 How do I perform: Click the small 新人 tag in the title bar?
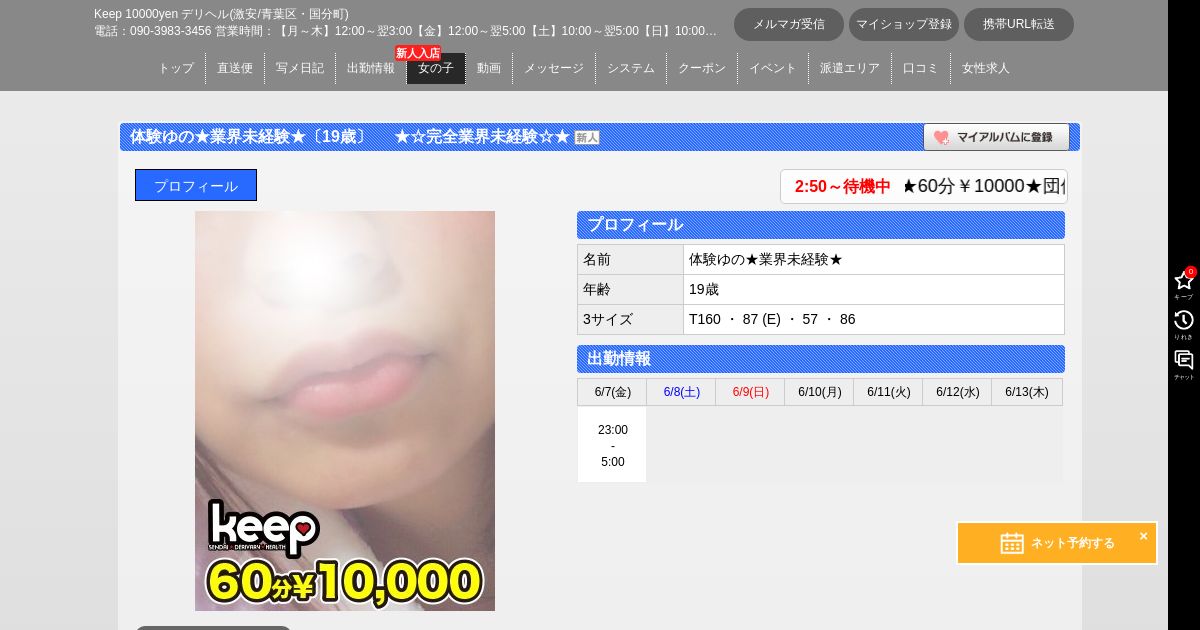(587, 138)
